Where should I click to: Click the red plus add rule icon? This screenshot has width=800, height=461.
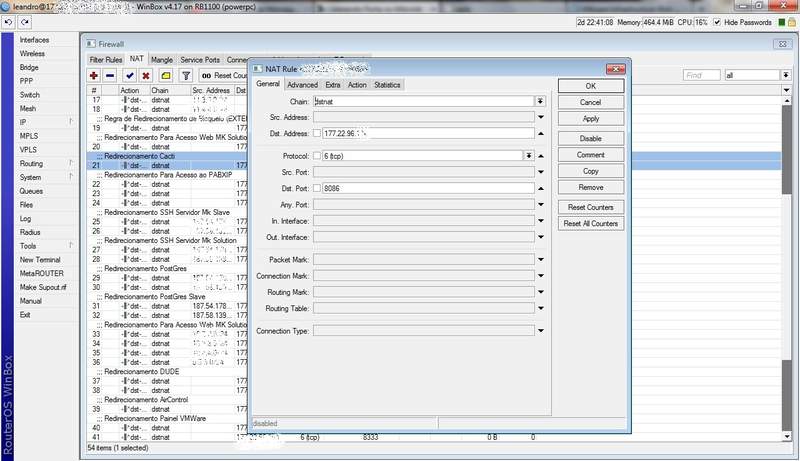point(94,75)
